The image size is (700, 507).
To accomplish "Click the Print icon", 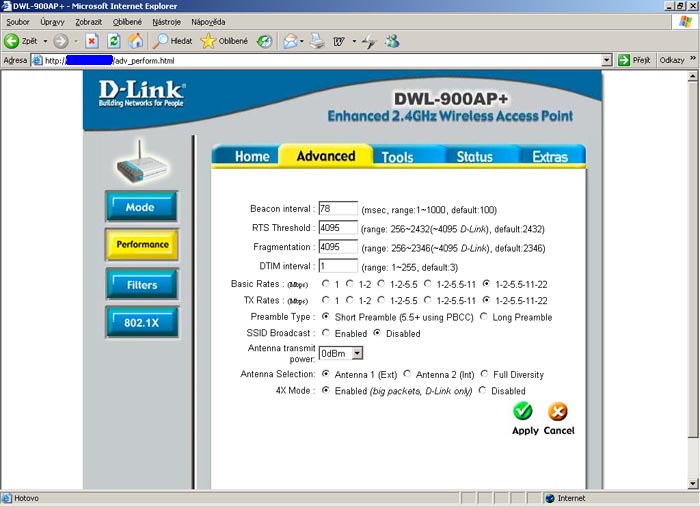I will point(317,41).
